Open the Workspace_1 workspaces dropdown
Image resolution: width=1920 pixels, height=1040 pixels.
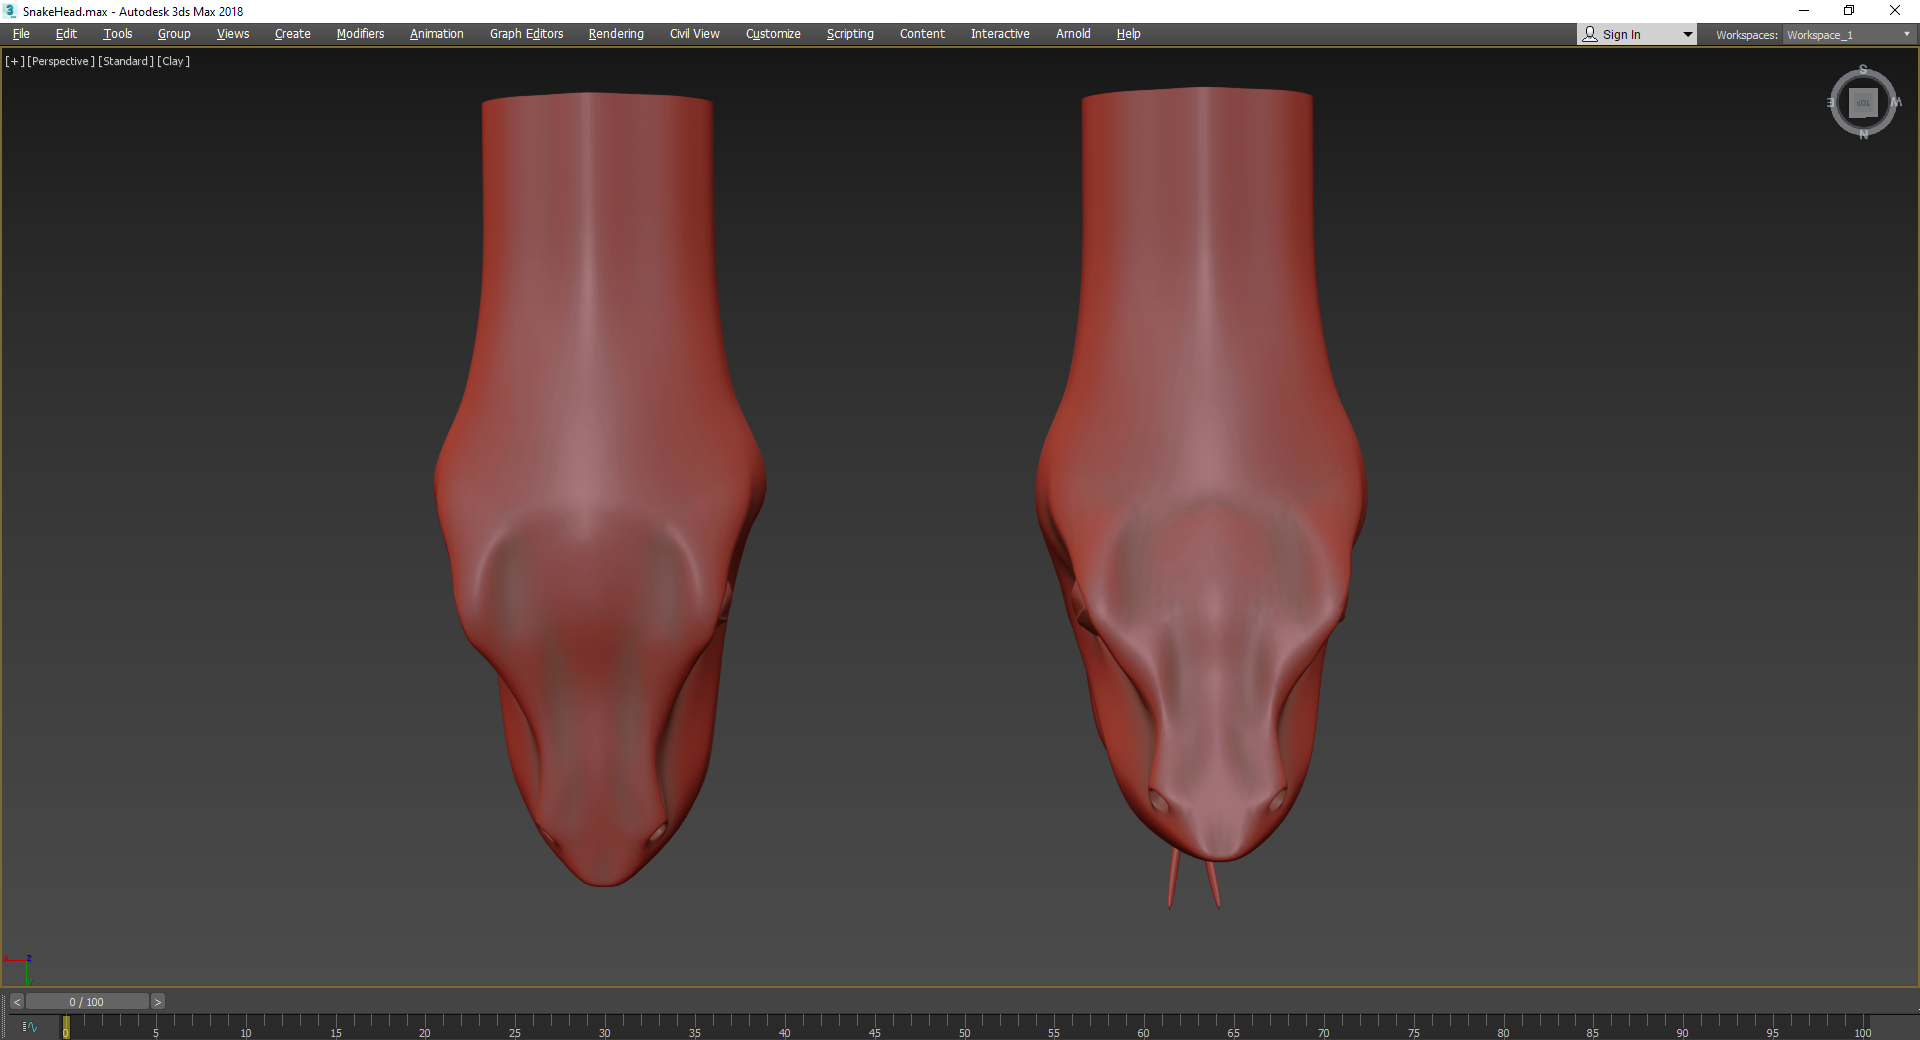click(x=1848, y=35)
